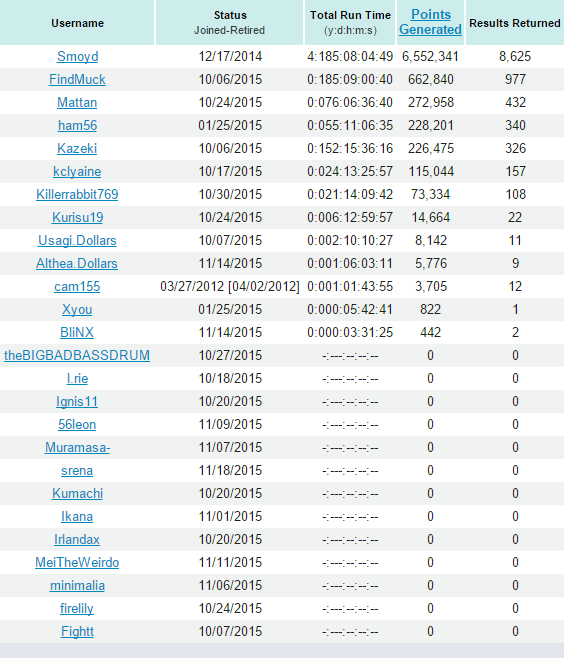The width and height of the screenshot is (564, 658).
Task: Visit theBIGBADBASSDRUM's member page
Action: 77,355
